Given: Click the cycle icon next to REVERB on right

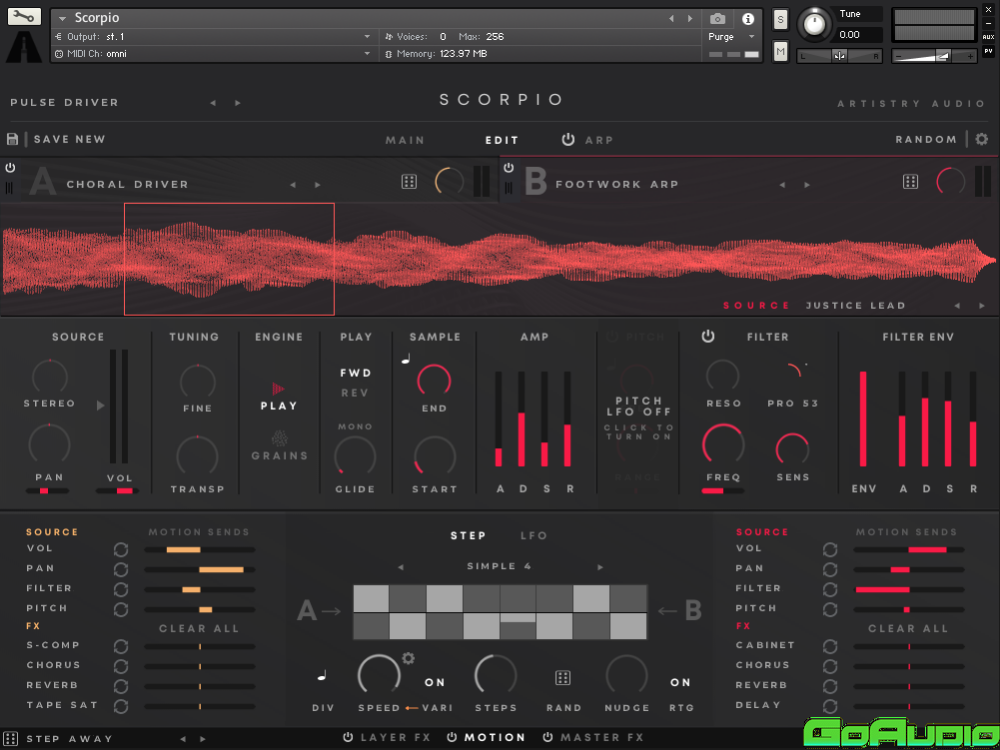Looking at the screenshot, I should [830, 686].
